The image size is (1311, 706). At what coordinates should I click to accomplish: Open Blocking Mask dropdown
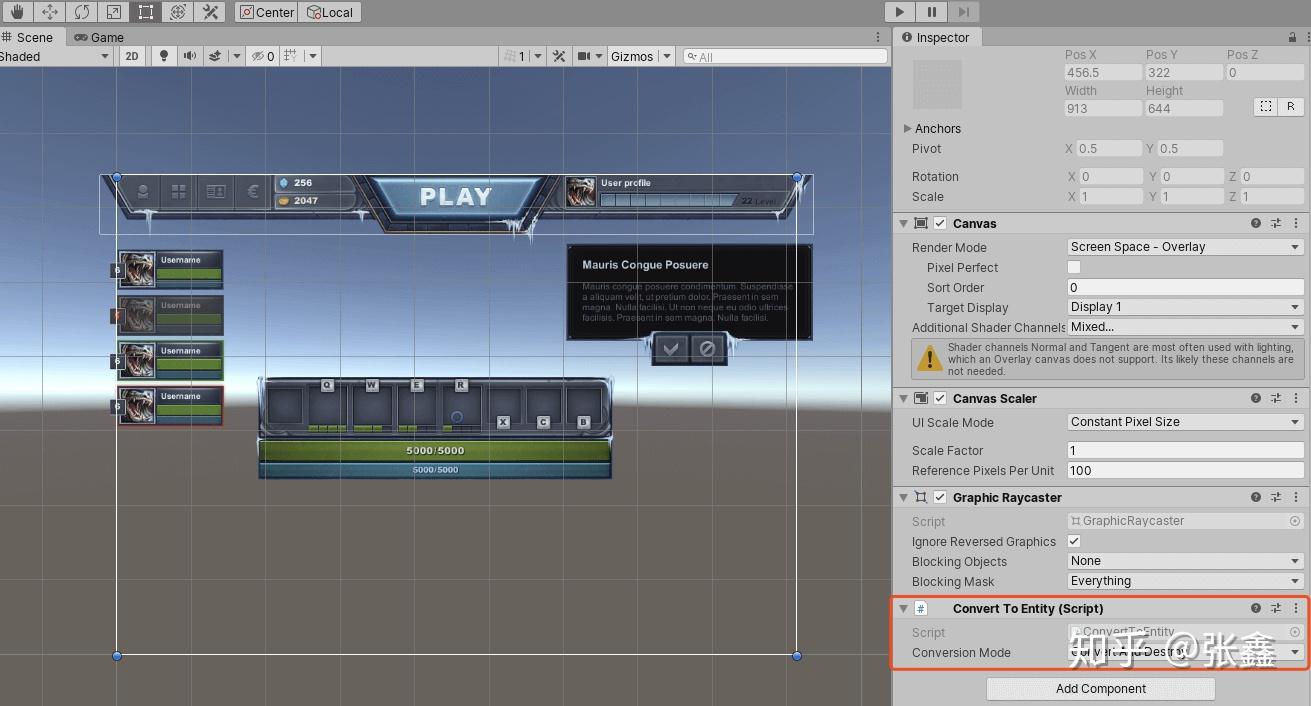tap(1186, 581)
